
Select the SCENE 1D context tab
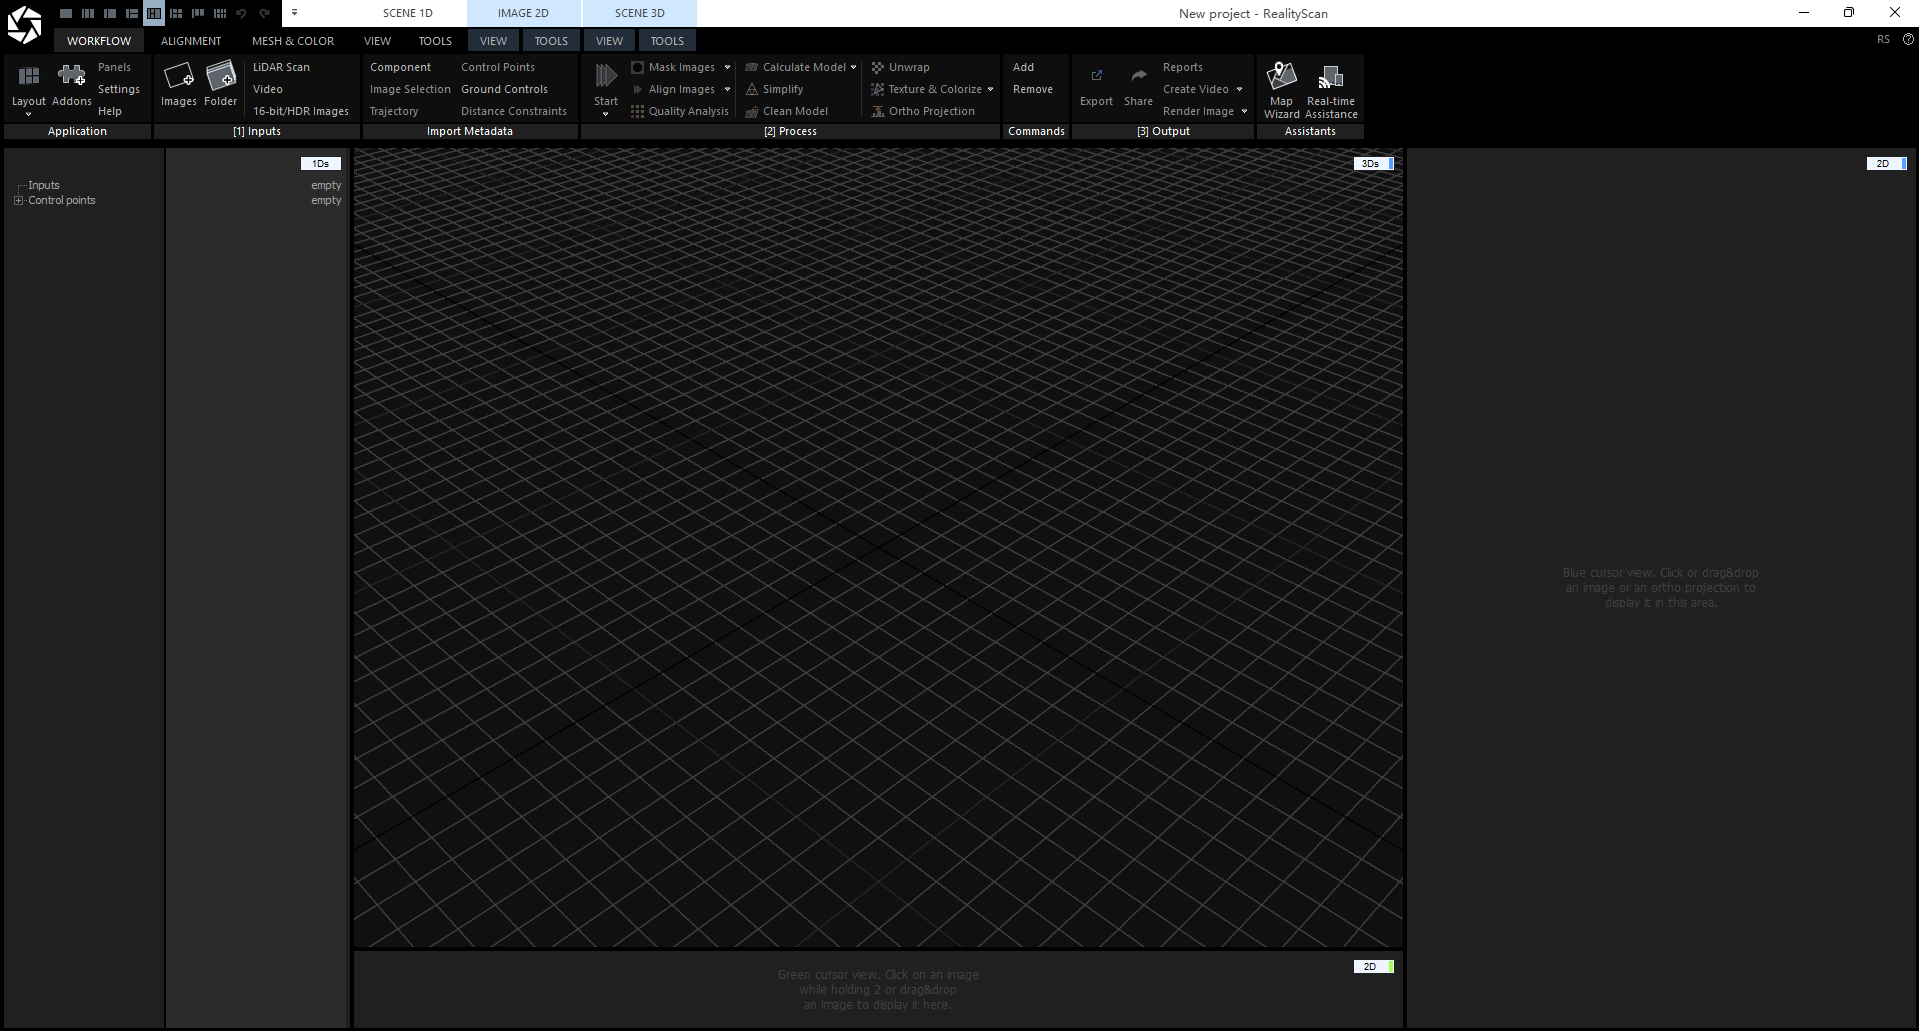(x=408, y=13)
